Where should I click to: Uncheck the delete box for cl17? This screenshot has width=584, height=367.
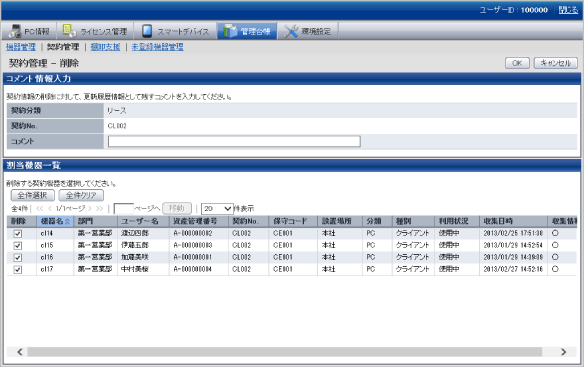pyautogui.click(x=18, y=269)
